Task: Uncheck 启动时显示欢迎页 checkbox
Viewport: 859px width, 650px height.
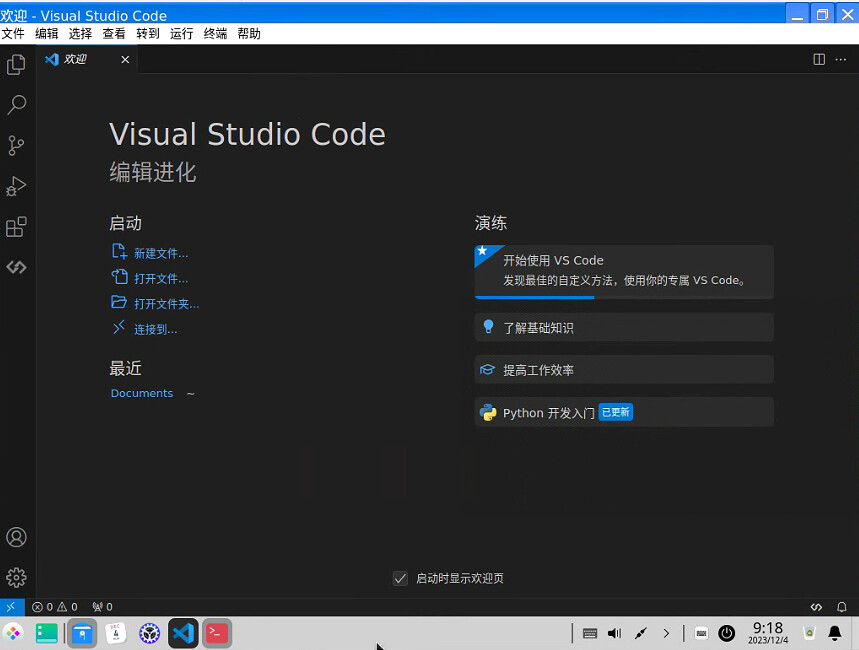Action: point(400,578)
